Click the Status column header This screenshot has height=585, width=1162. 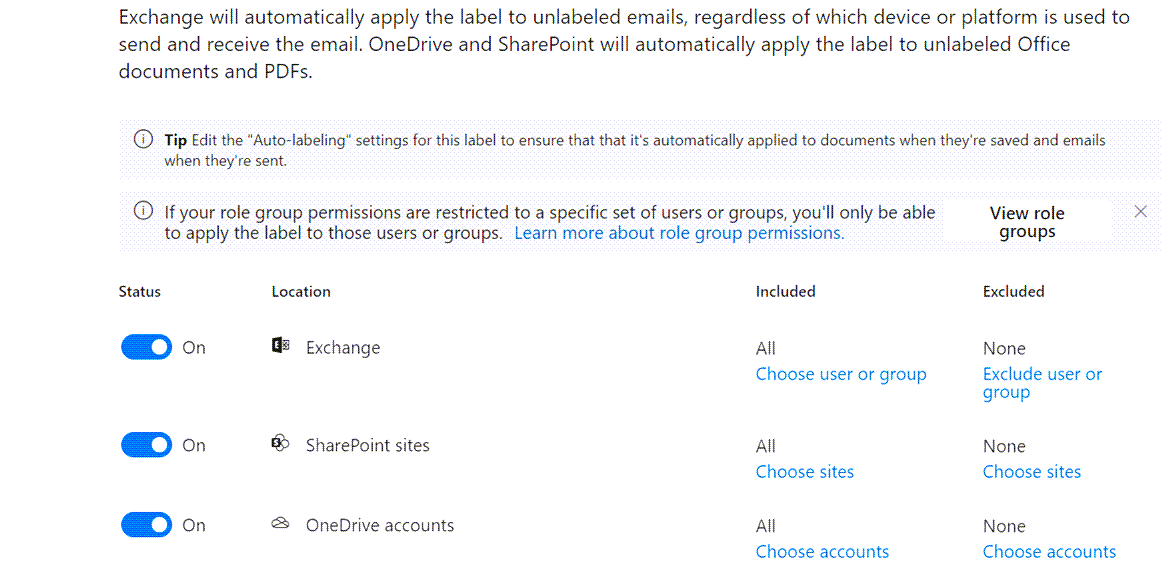140,292
